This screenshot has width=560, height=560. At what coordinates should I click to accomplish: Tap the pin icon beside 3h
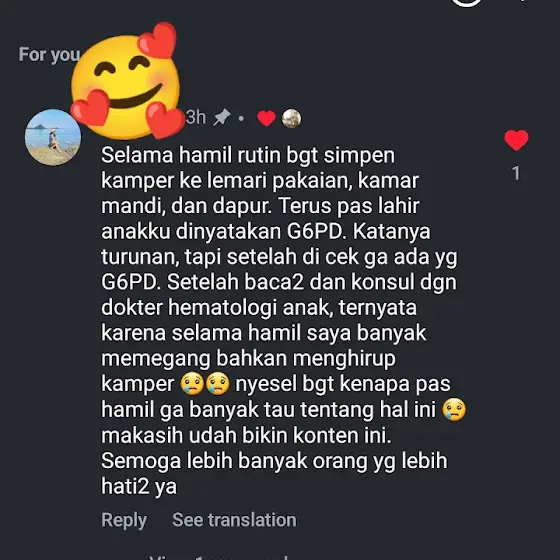point(222,117)
